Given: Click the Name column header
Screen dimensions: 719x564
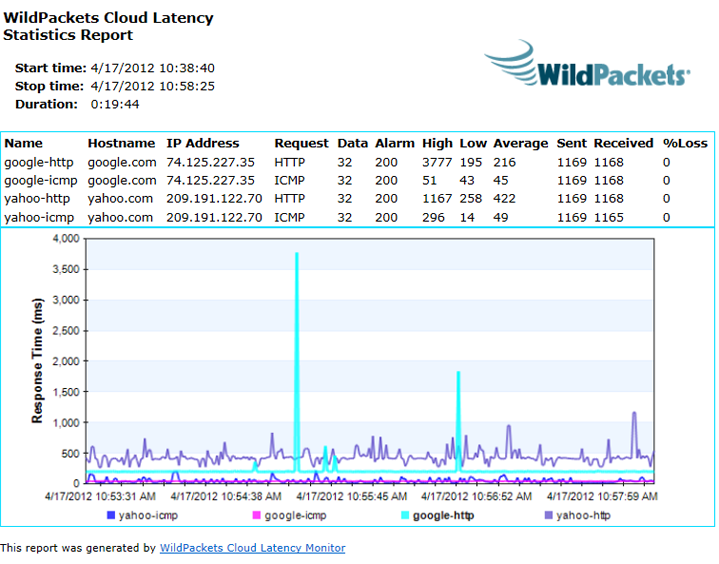Looking at the screenshot, I should click(23, 143).
